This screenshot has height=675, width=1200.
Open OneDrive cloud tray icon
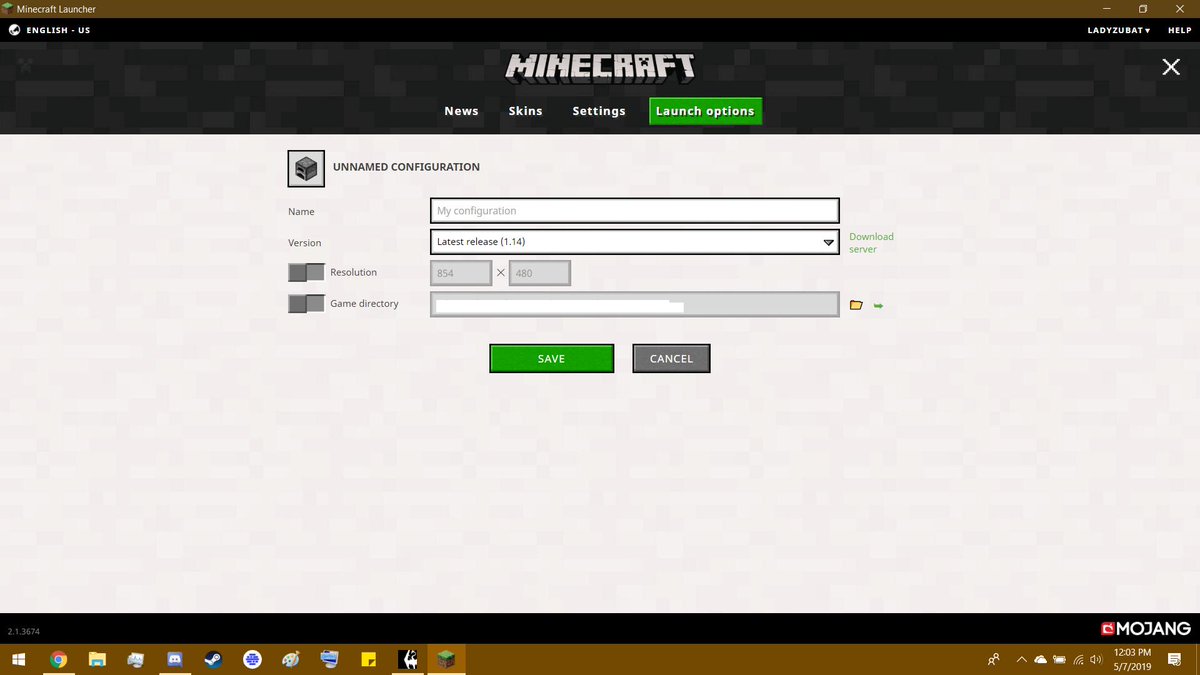1040,660
